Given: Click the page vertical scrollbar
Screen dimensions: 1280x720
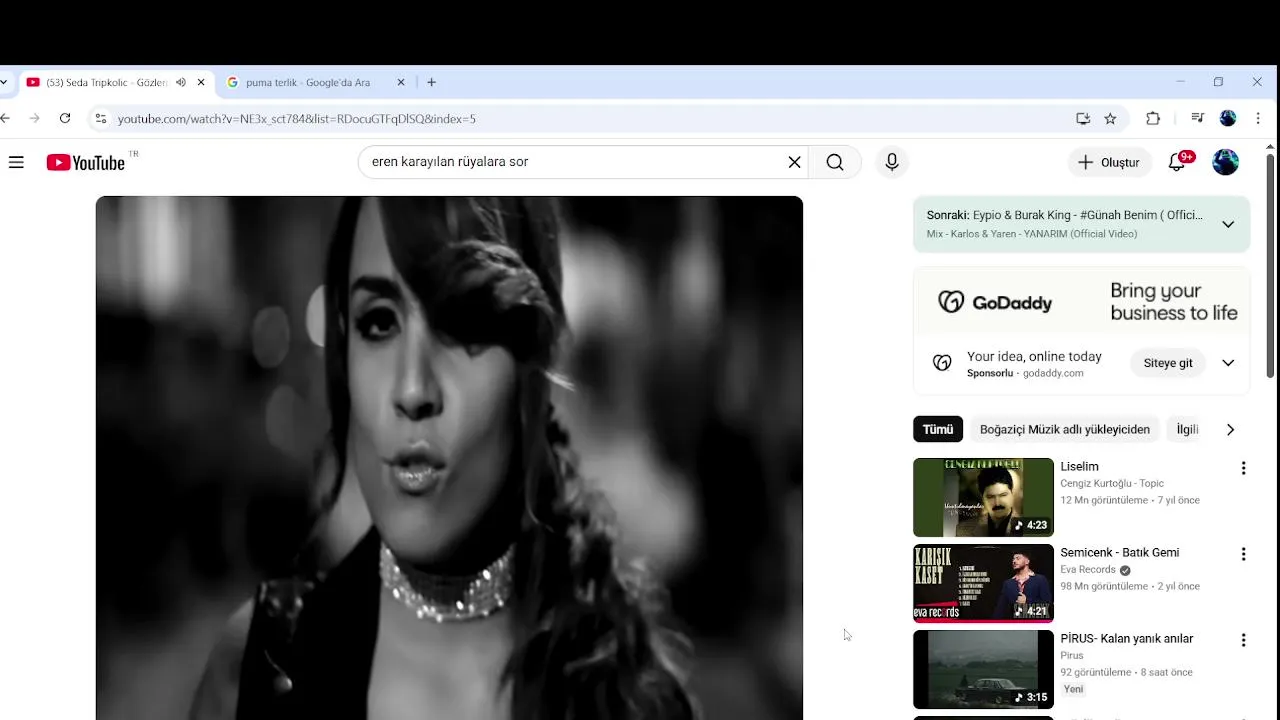Looking at the screenshot, I should (1271, 265).
